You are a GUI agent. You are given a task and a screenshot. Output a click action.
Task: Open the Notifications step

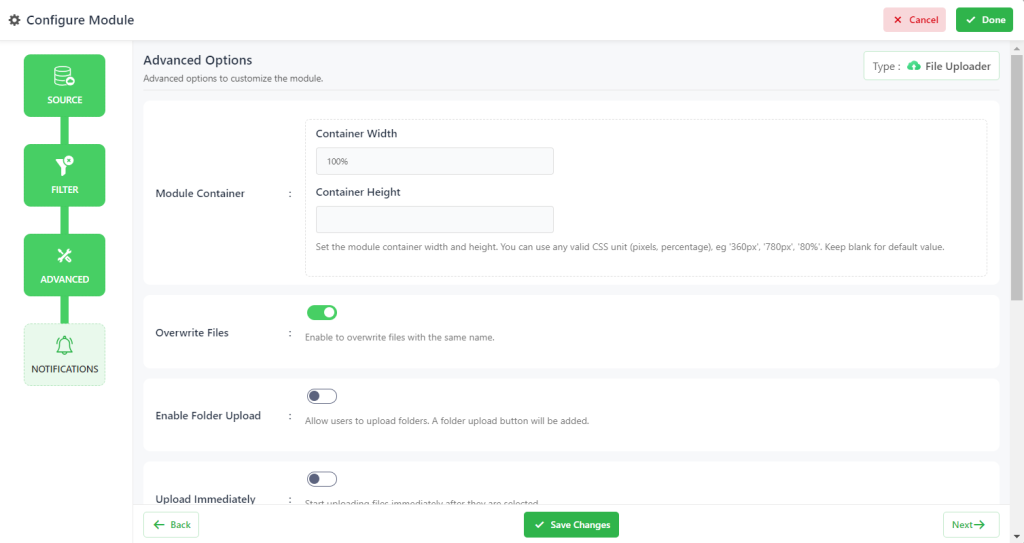[x=65, y=354]
